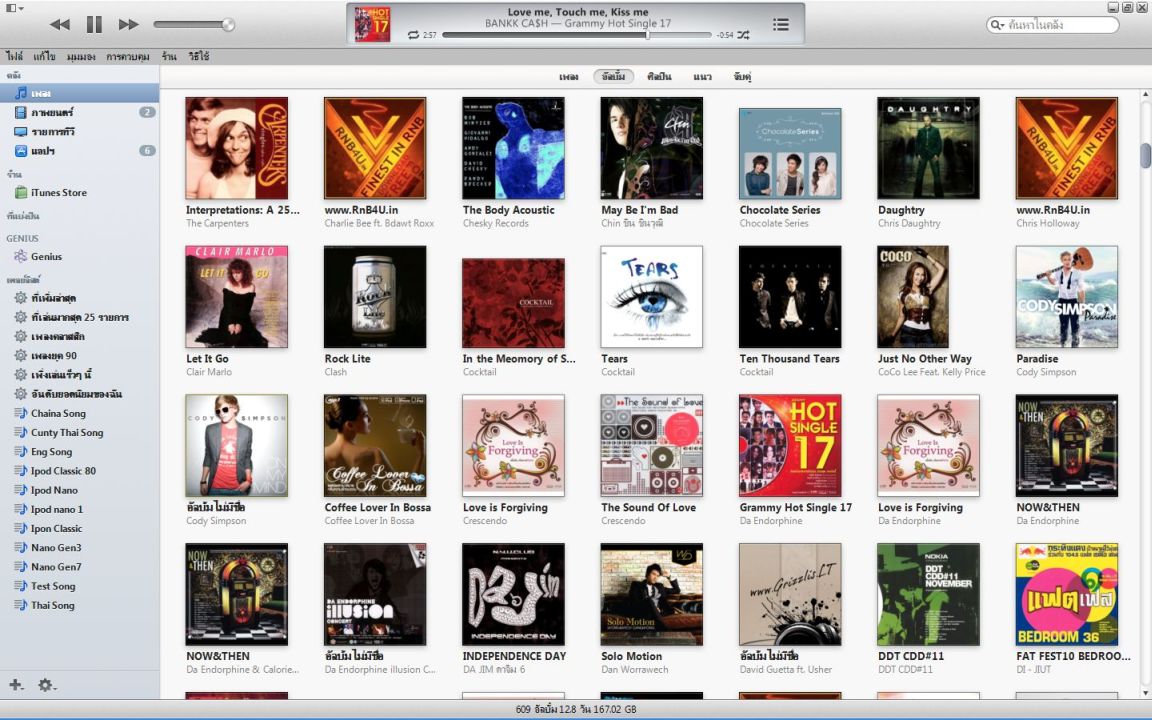
Task: Switch to the 'แนว' genres tab
Action: coord(702,76)
